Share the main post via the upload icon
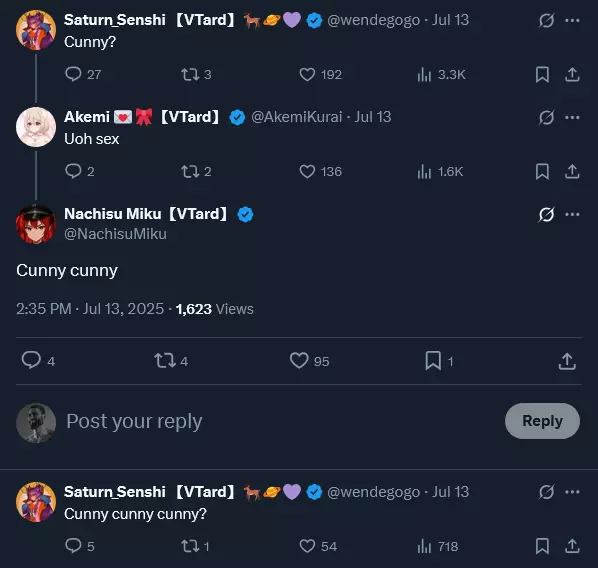Viewport: 598px width, 568px height. pos(567,361)
